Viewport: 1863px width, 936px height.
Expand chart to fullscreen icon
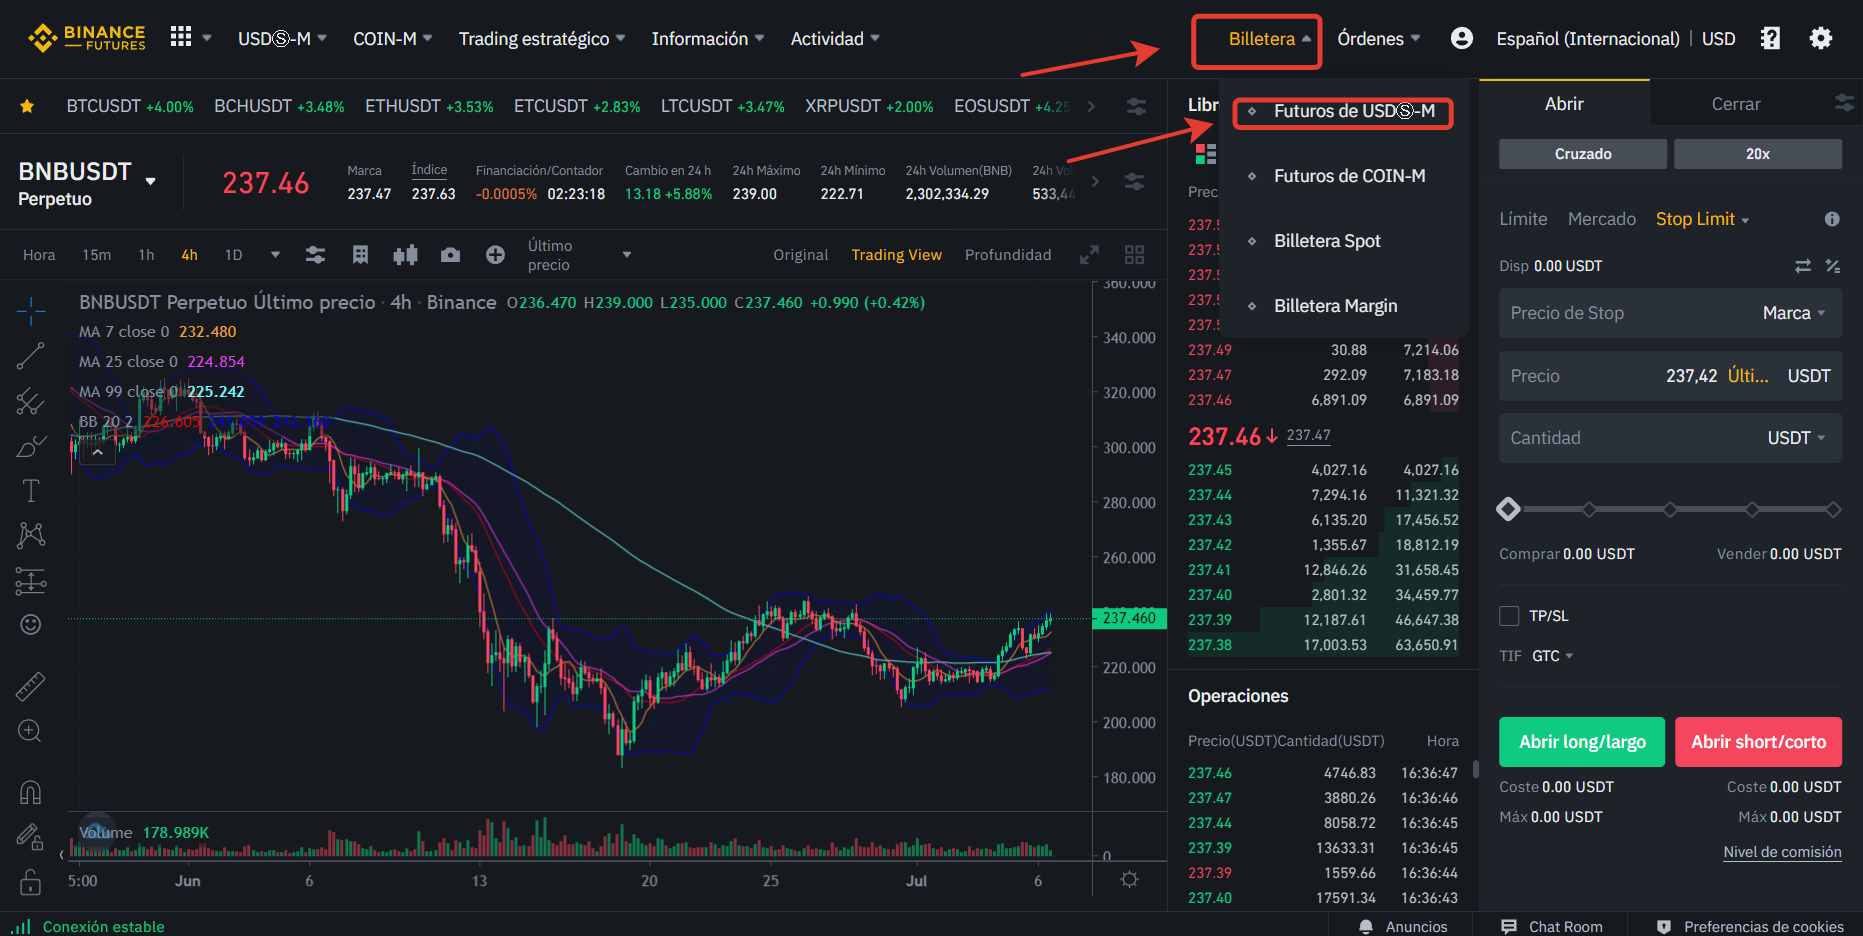pos(1090,255)
